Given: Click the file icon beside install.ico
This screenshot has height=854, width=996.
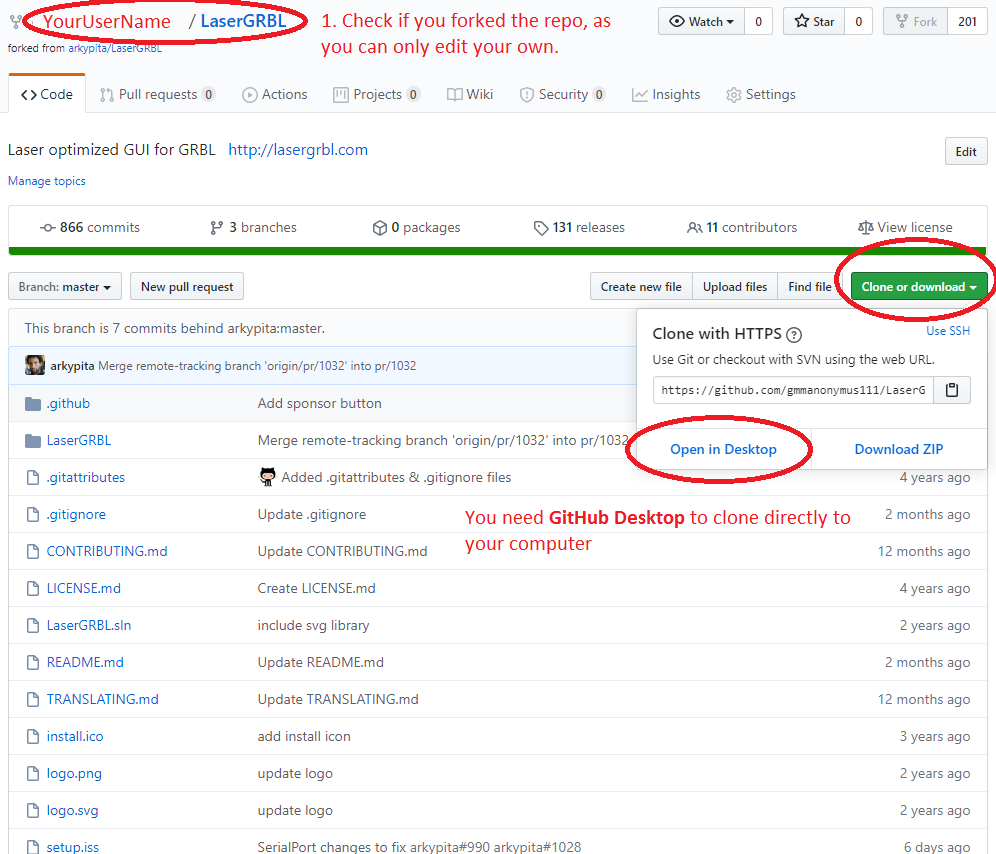Looking at the screenshot, I should pos(33,736).
